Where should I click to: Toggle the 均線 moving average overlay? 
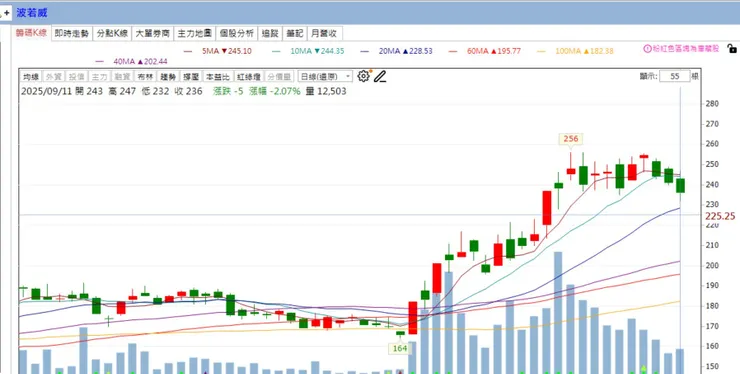click(x=31, y=76)
